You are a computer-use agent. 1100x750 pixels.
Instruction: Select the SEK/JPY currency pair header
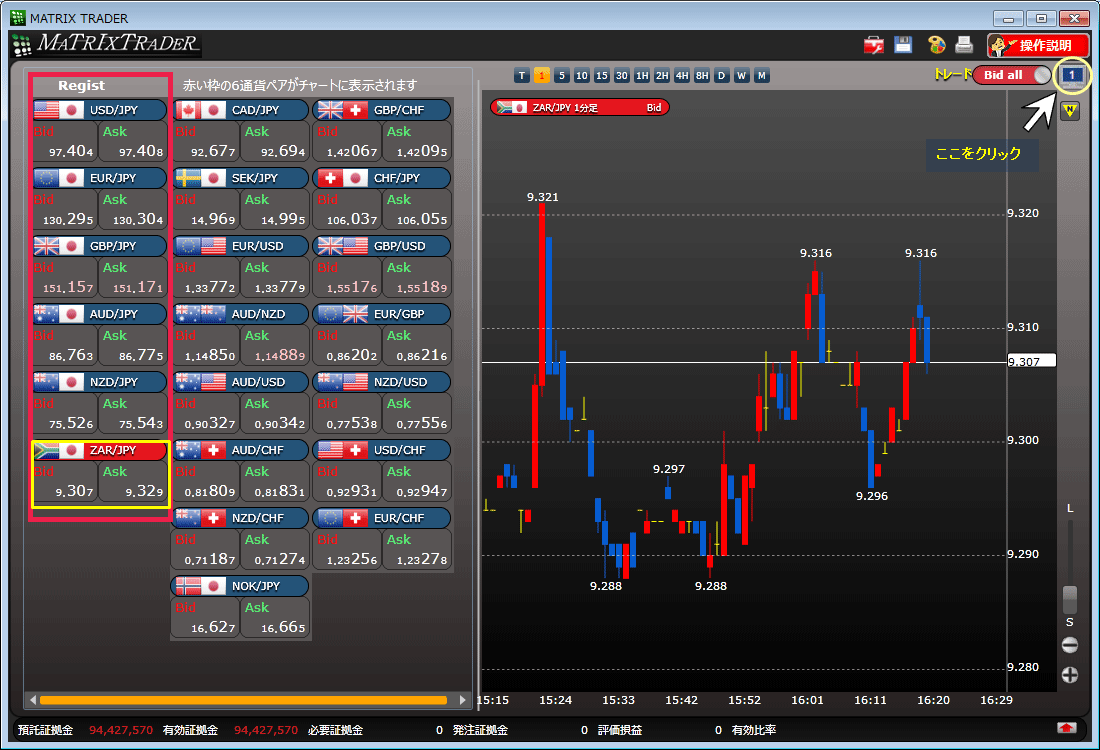241,178
